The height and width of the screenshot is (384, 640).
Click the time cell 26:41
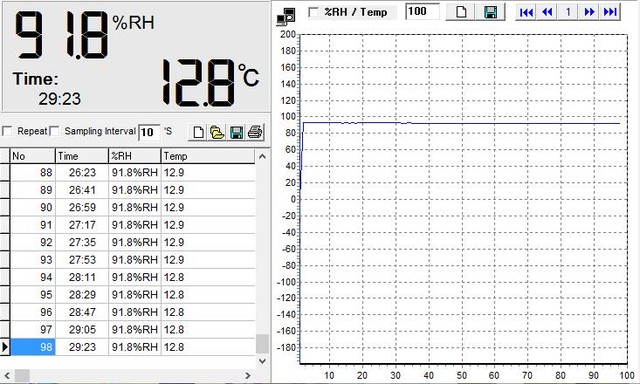coord(82,190)
